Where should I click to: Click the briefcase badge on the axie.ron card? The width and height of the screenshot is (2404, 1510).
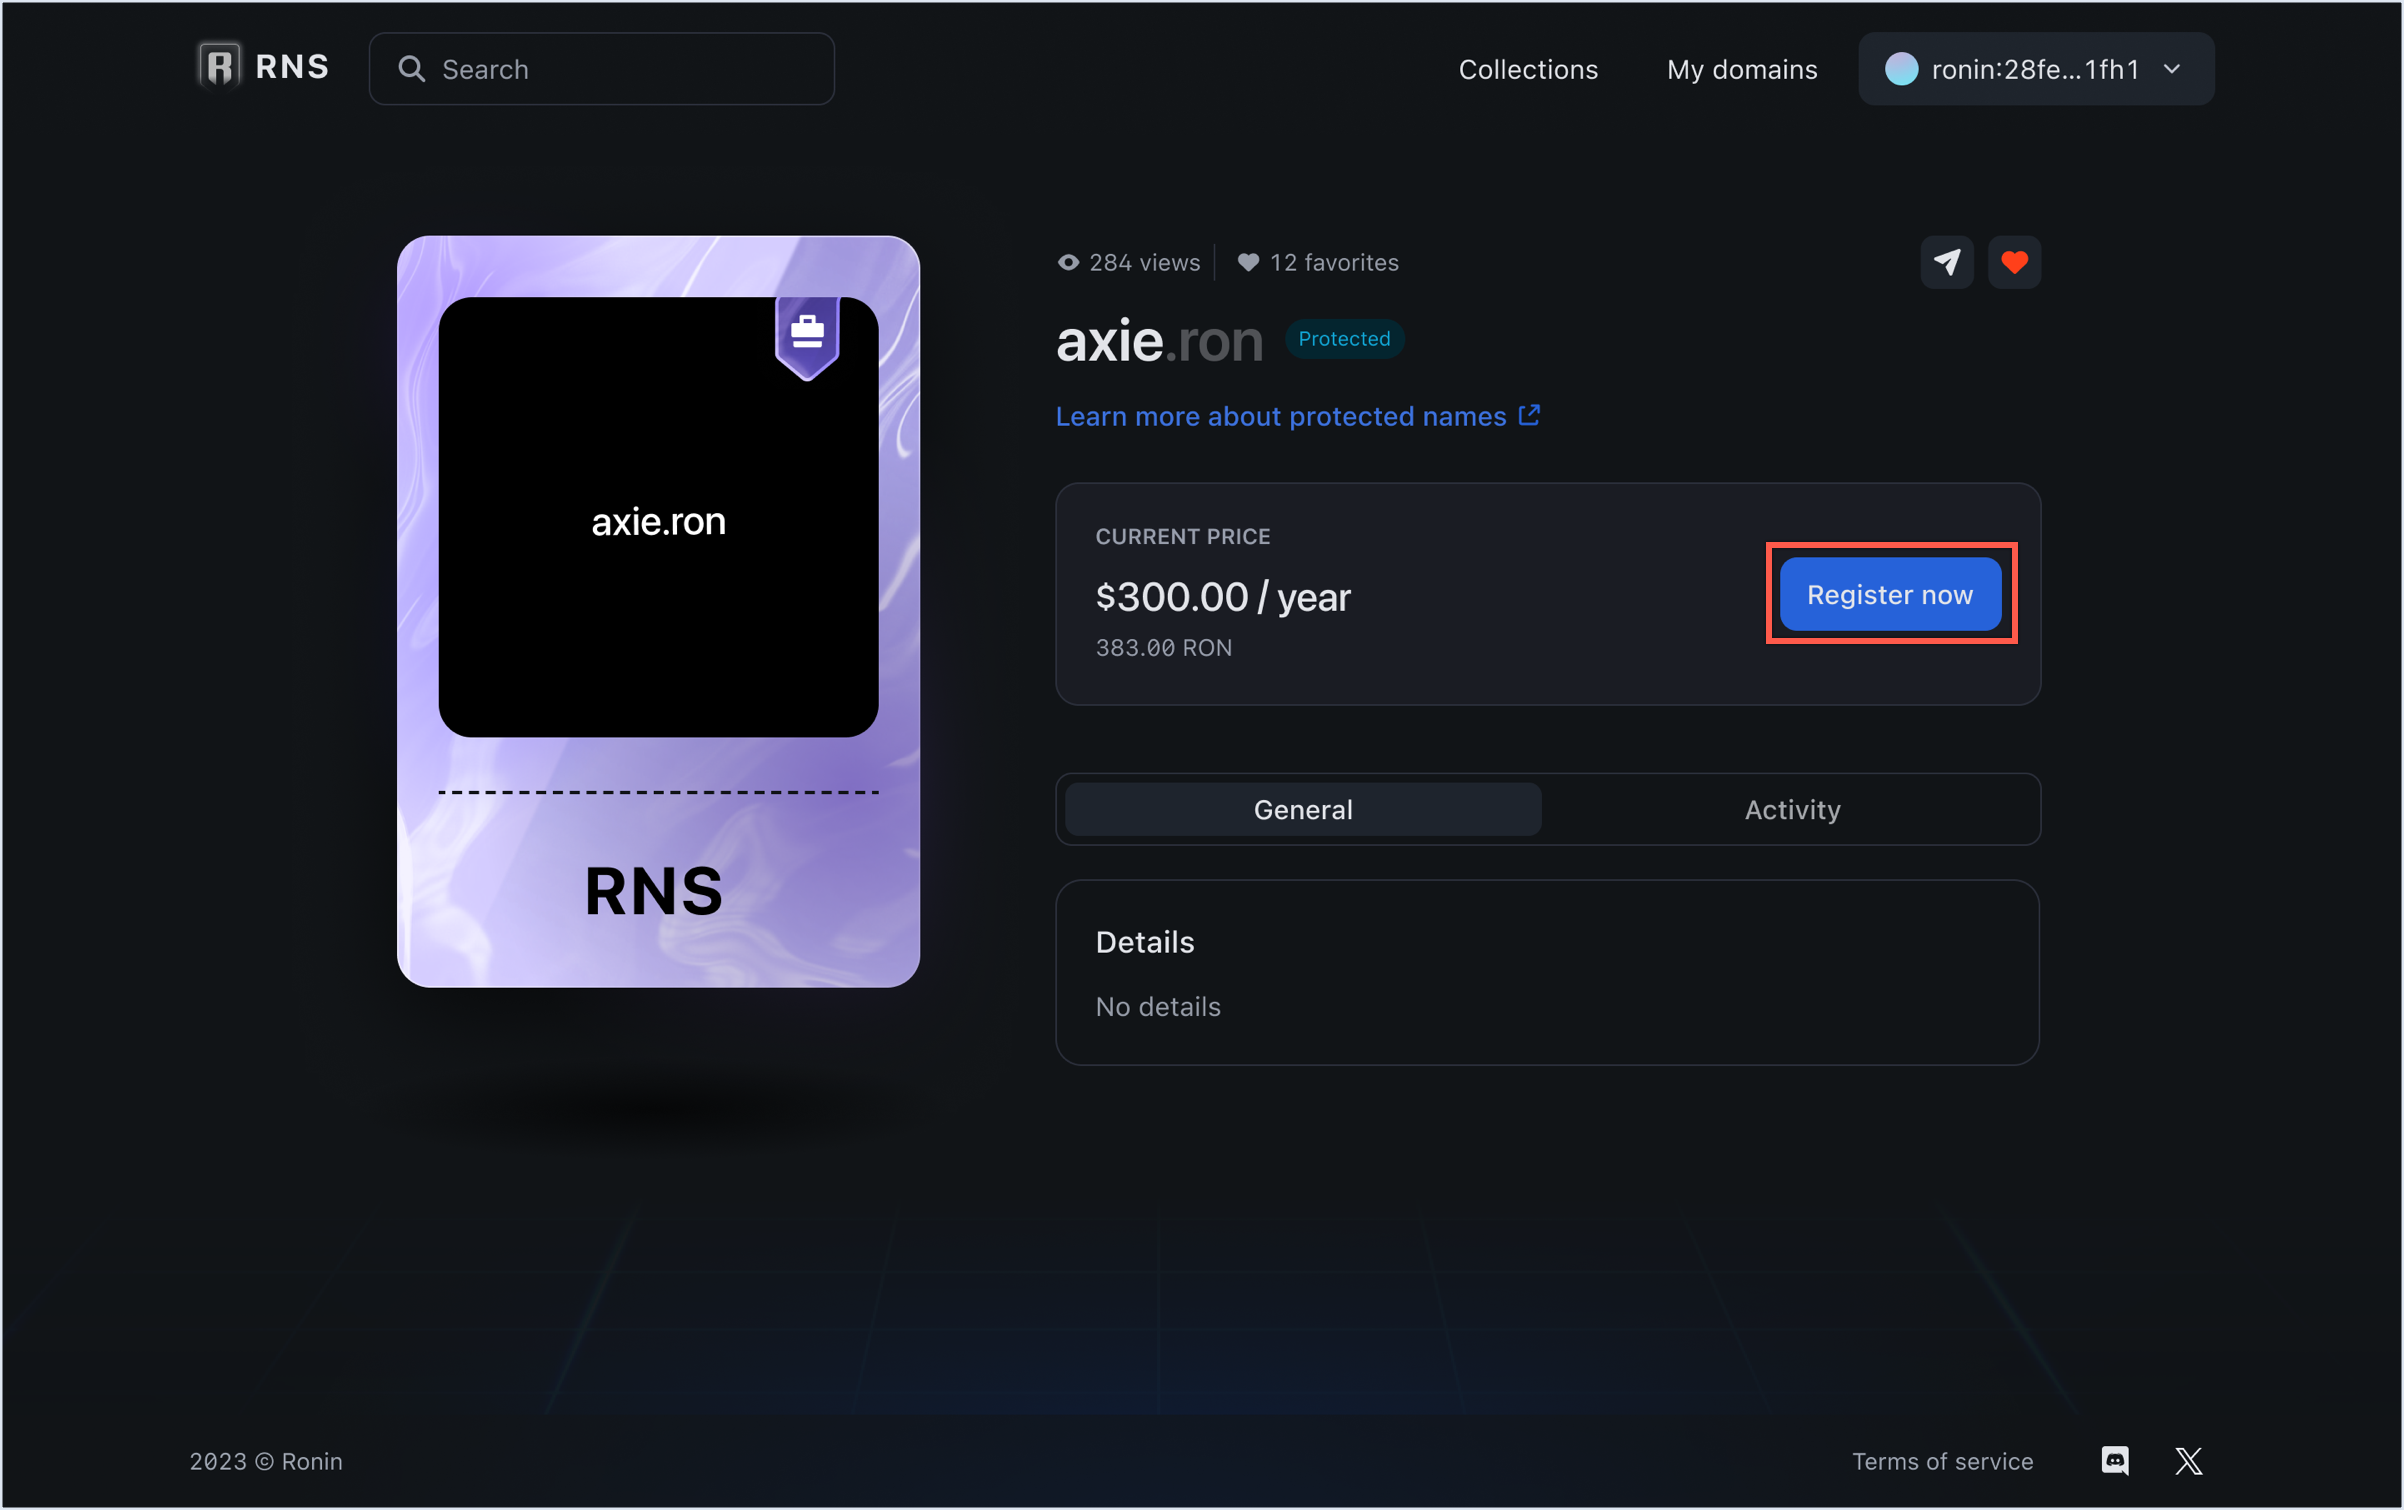point(807,332)
